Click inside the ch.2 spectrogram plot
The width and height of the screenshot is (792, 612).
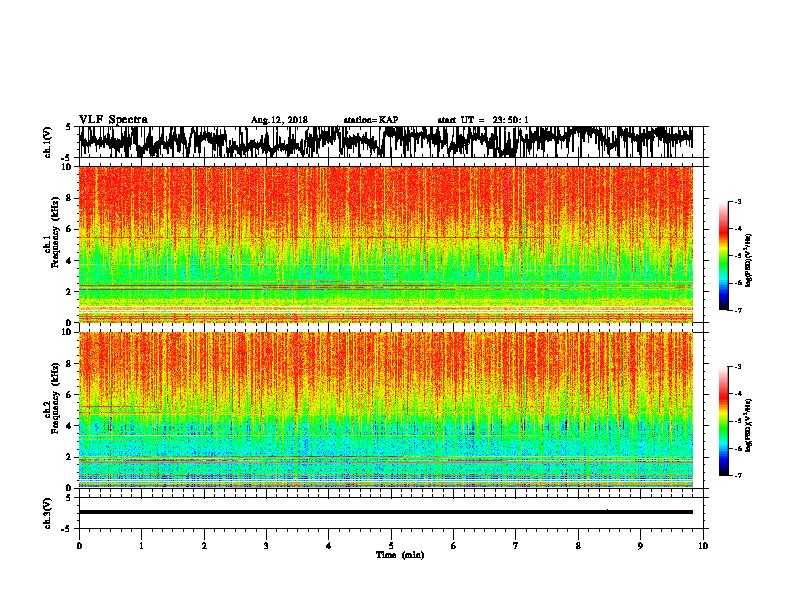pos(386,410)
